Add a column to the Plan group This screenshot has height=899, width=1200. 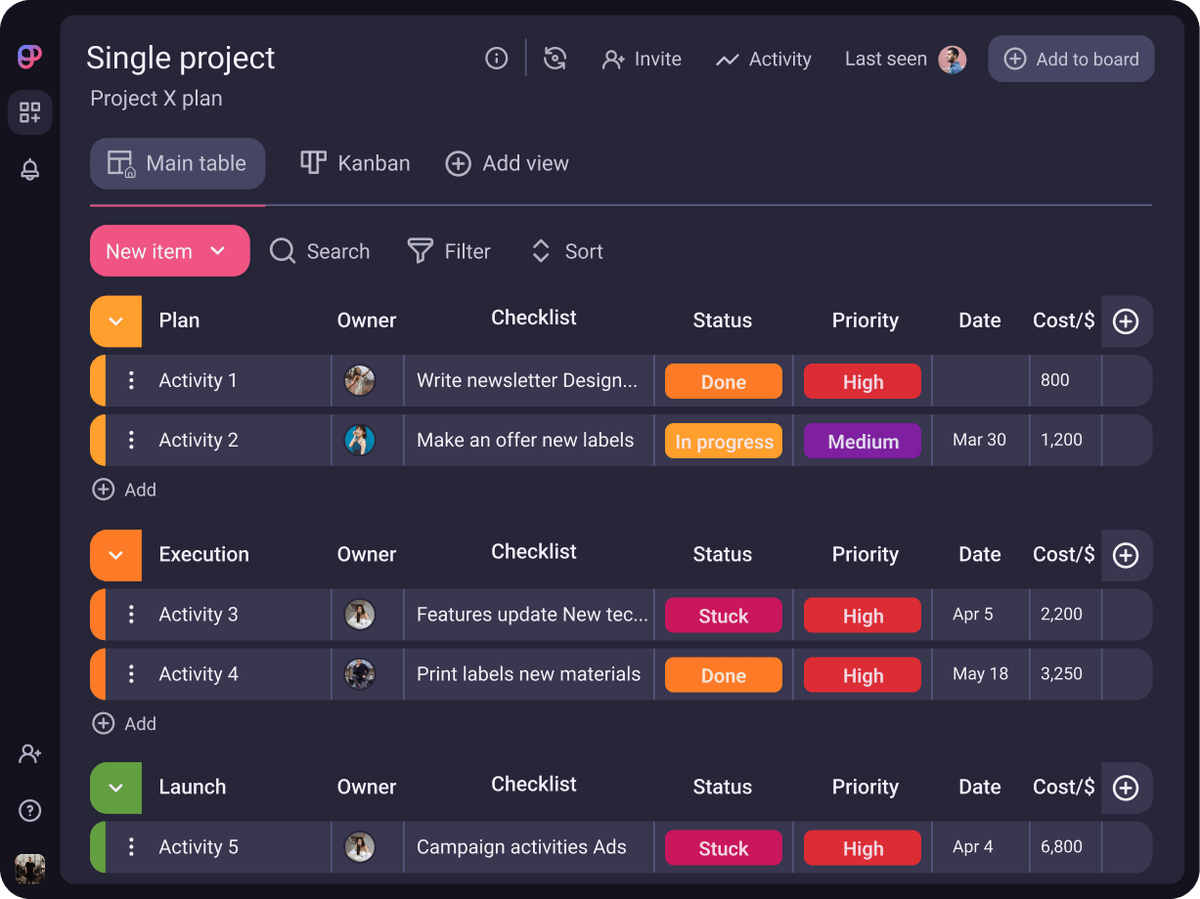click(x=1126, y=321)
